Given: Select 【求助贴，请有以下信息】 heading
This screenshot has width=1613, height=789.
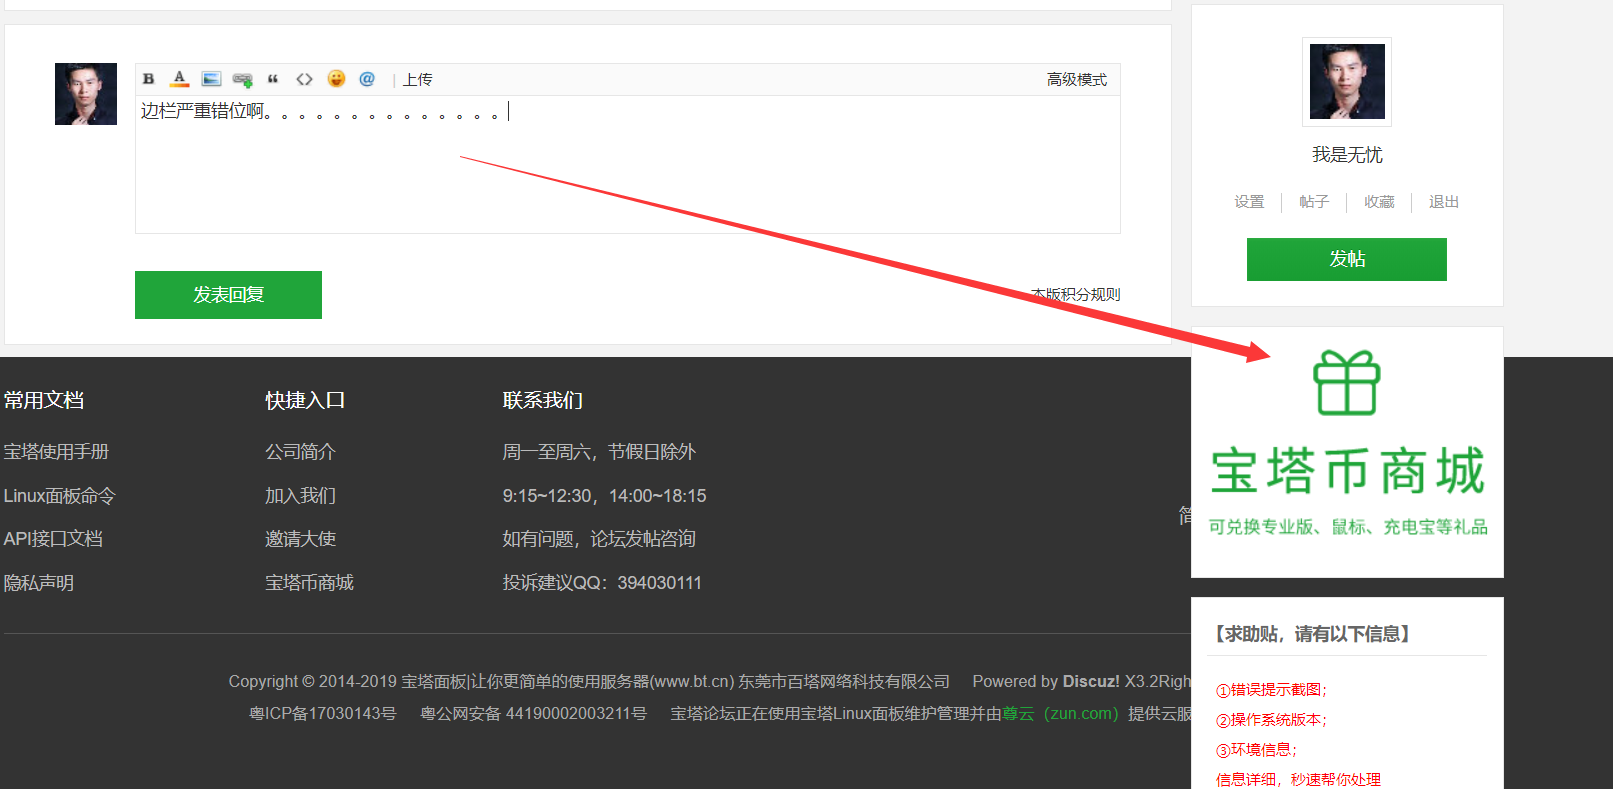Looking at the screenshot, I should click(1312, 634).
